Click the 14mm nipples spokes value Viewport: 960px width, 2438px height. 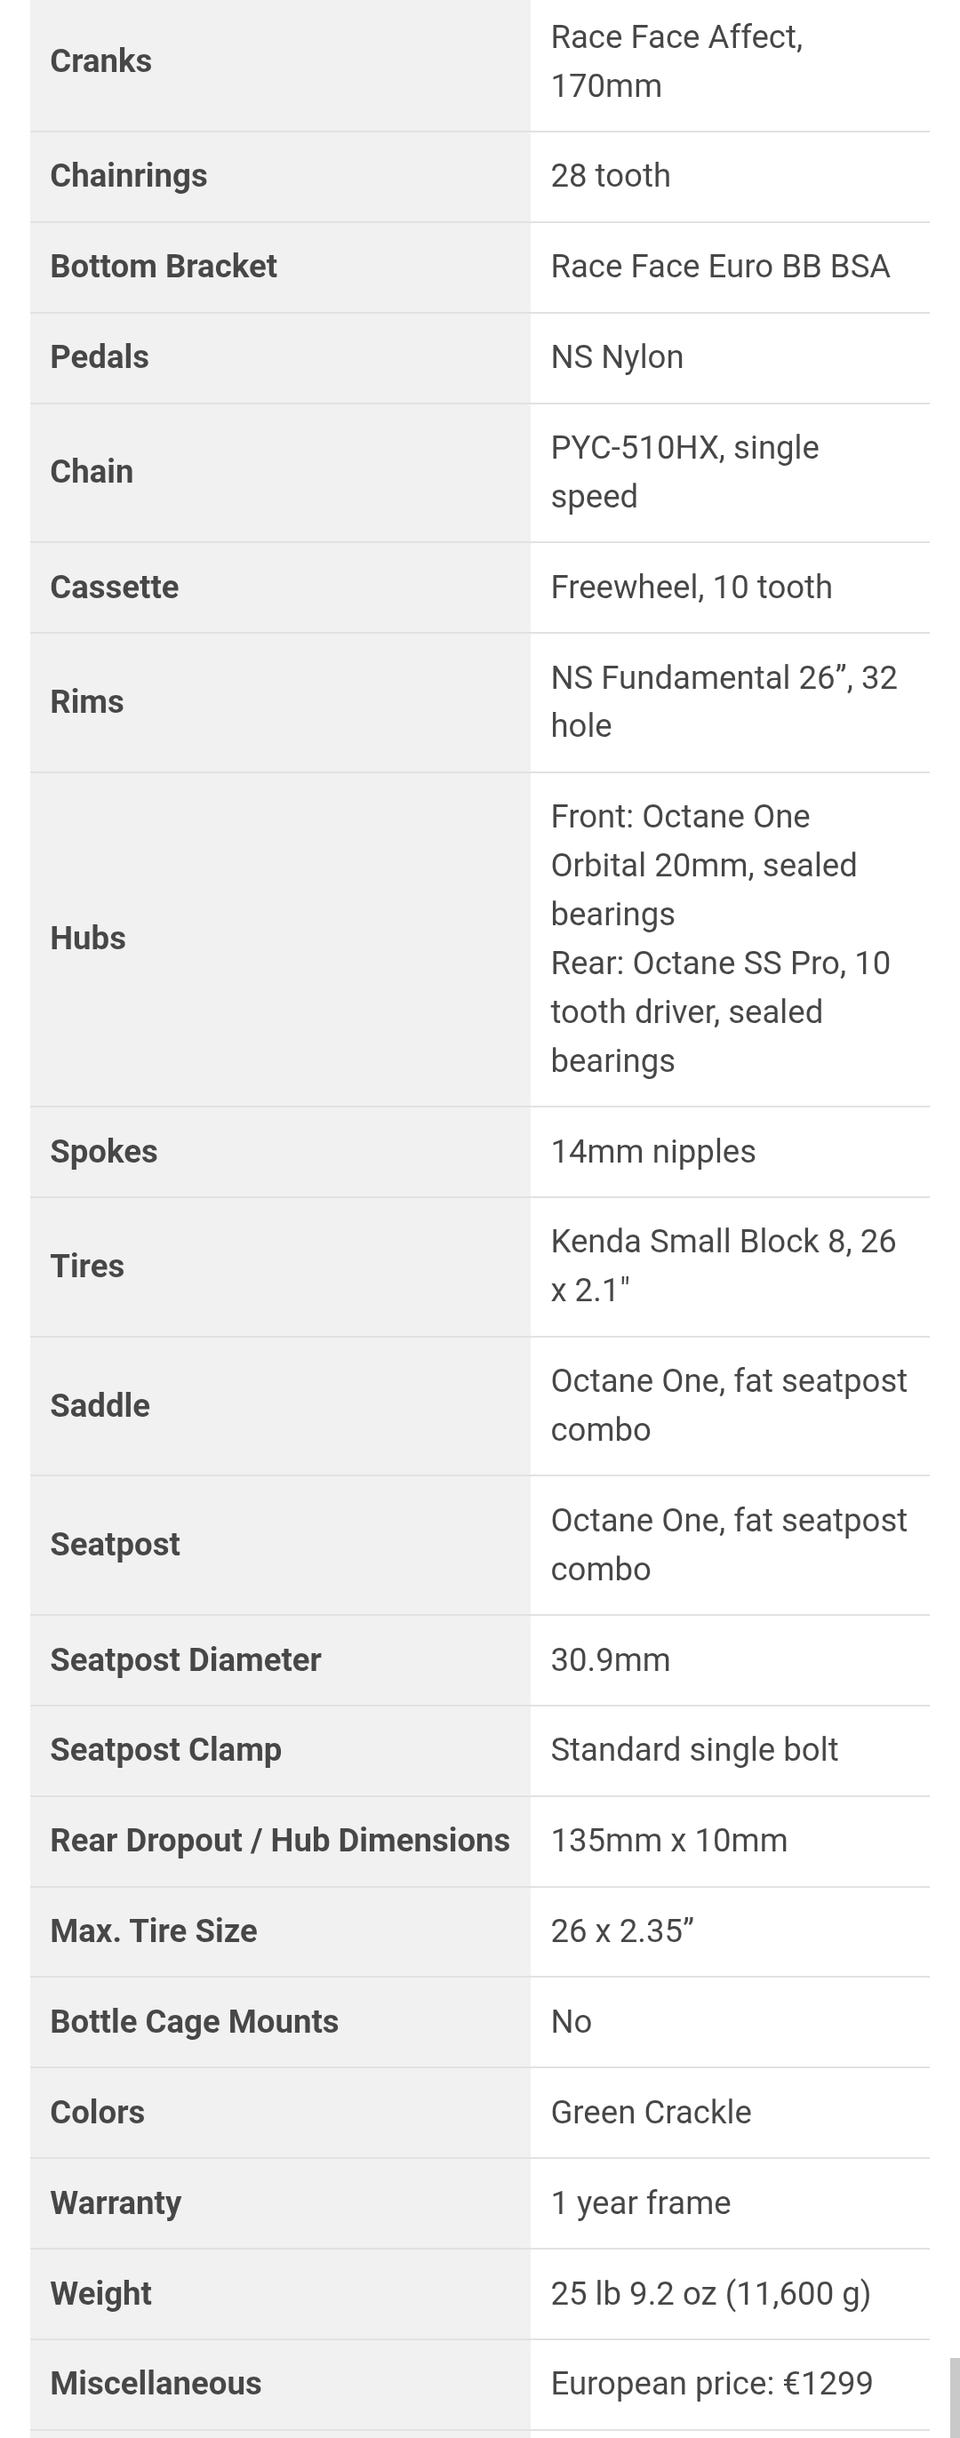pyautogui.click(x=653, y=1151)
